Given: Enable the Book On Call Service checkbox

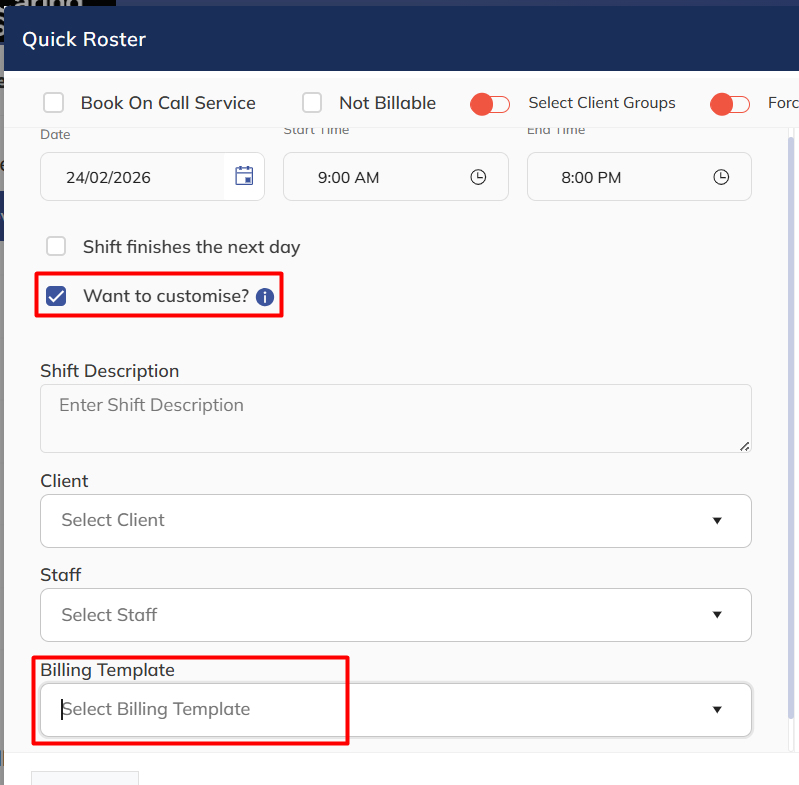Looking at the screenshot, I should pos(54,103).
